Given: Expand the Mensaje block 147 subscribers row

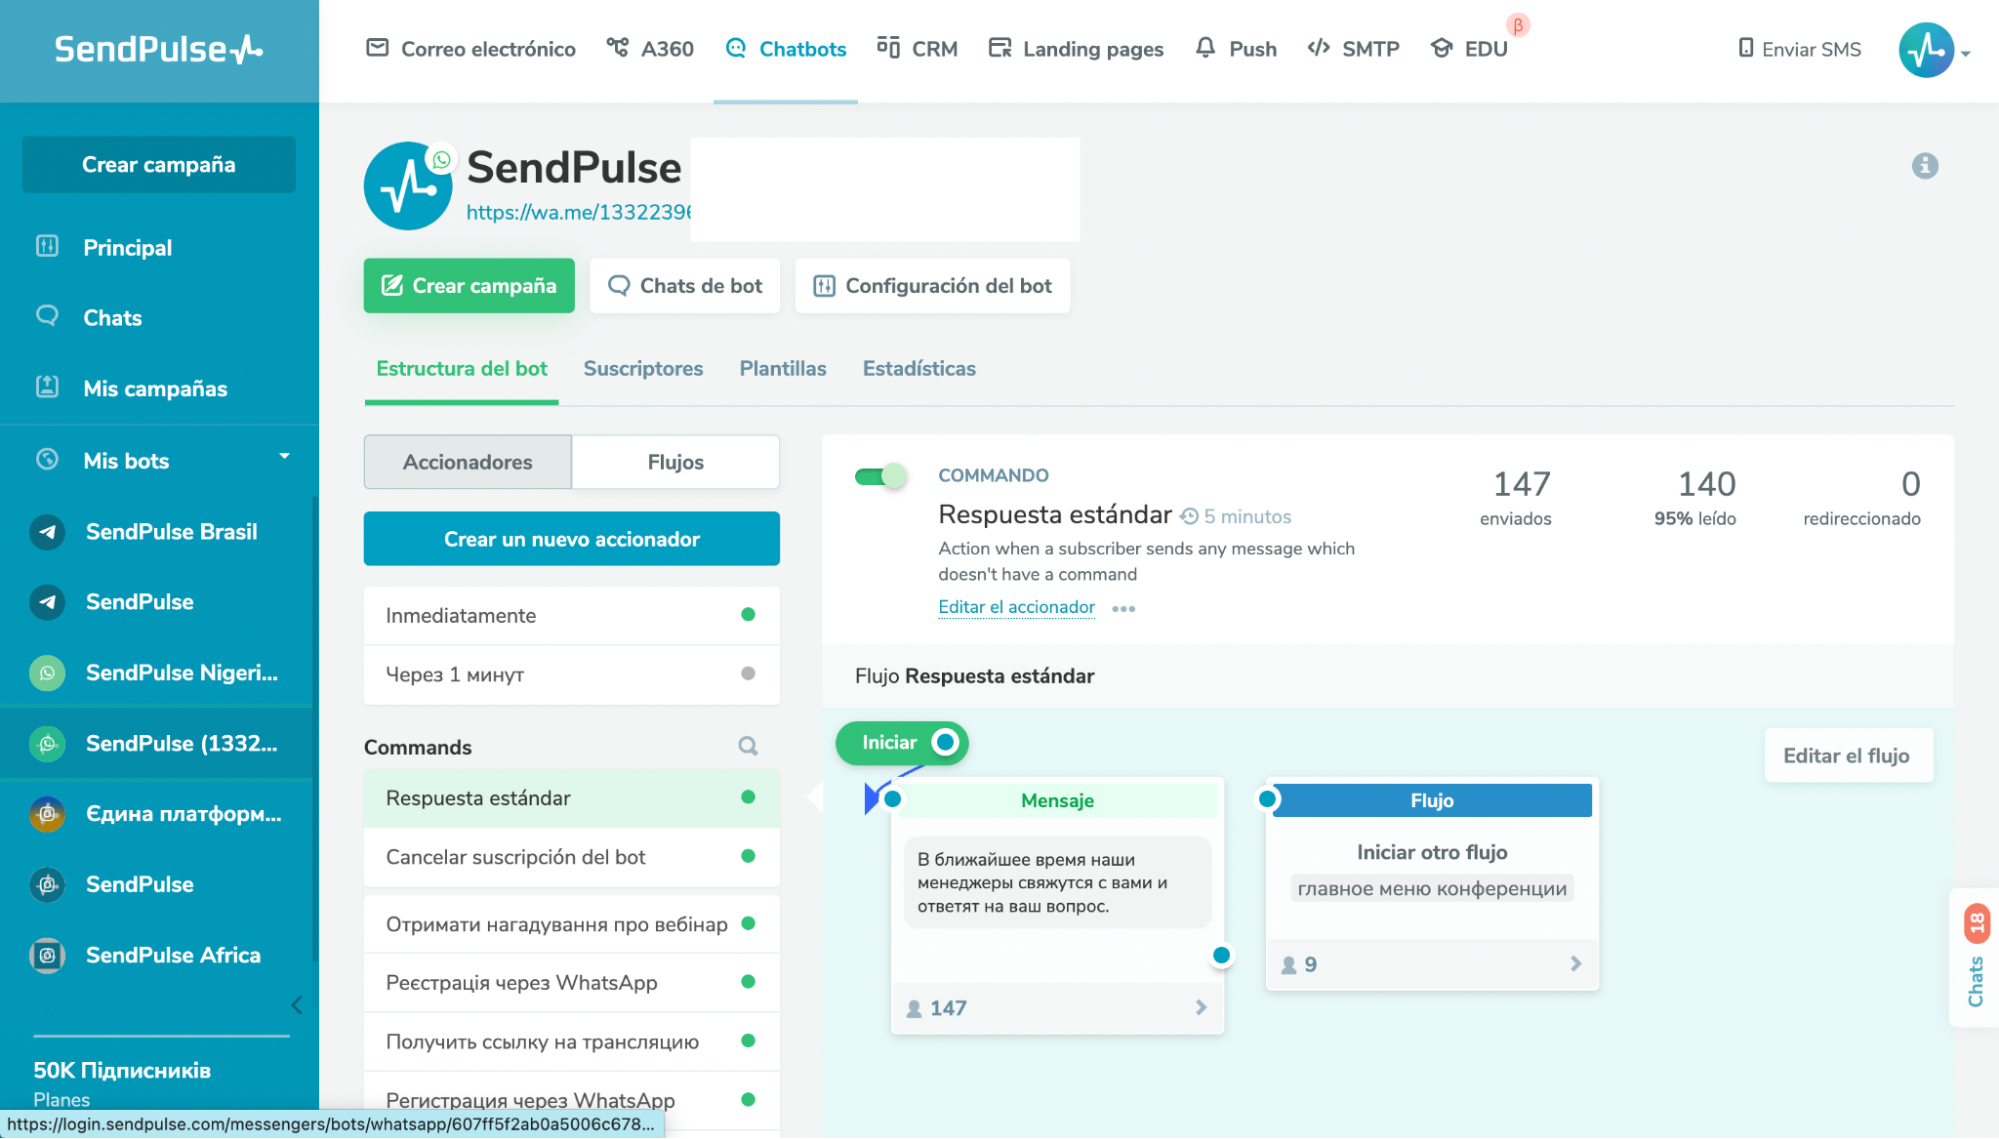Looking at the screenshot, I should tap(1058, 1009).
